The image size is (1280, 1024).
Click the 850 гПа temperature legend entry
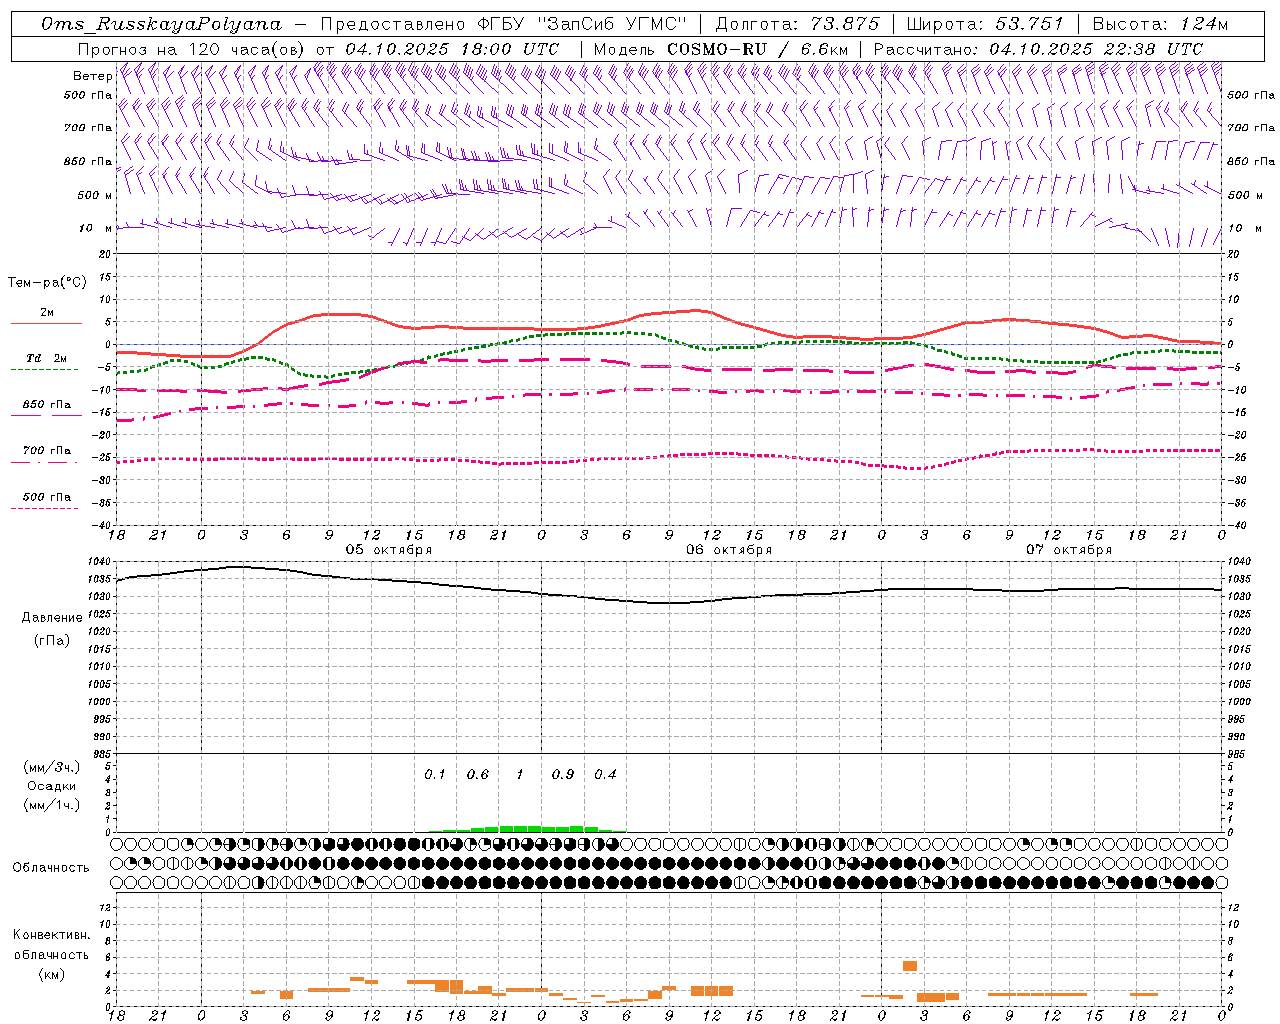point(47,404)
